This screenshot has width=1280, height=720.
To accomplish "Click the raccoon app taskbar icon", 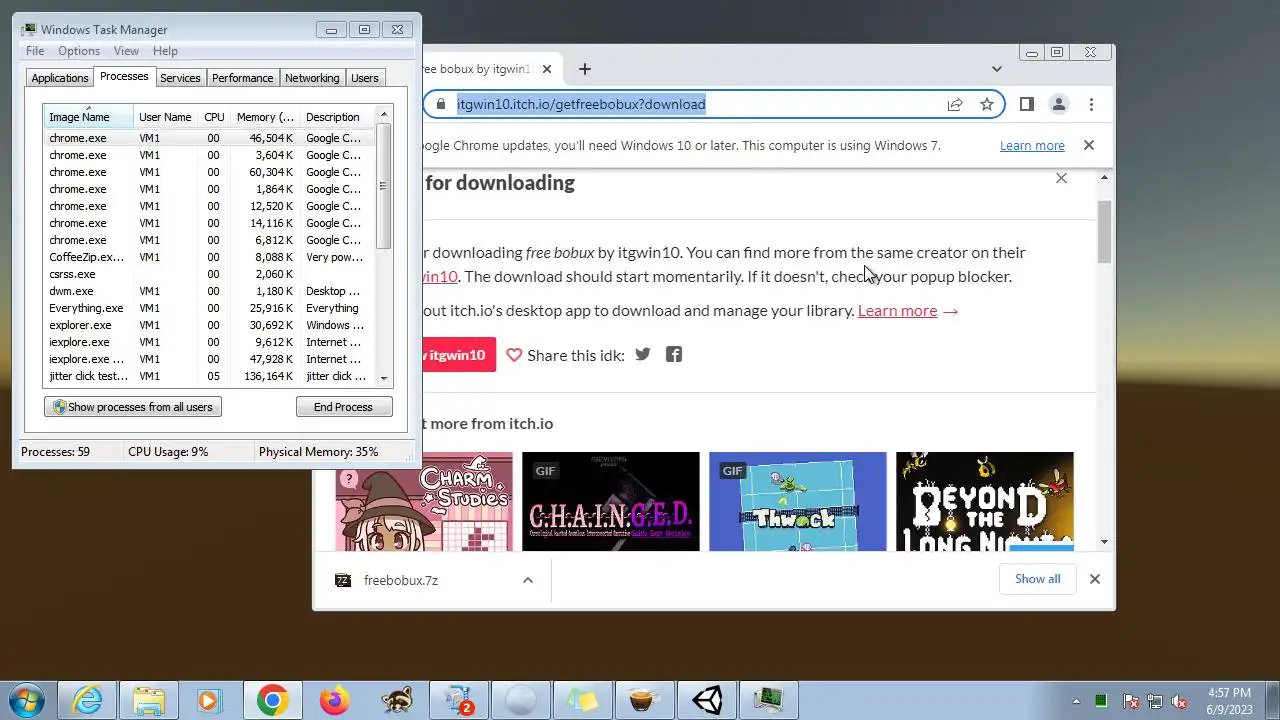I will point(396,700).
